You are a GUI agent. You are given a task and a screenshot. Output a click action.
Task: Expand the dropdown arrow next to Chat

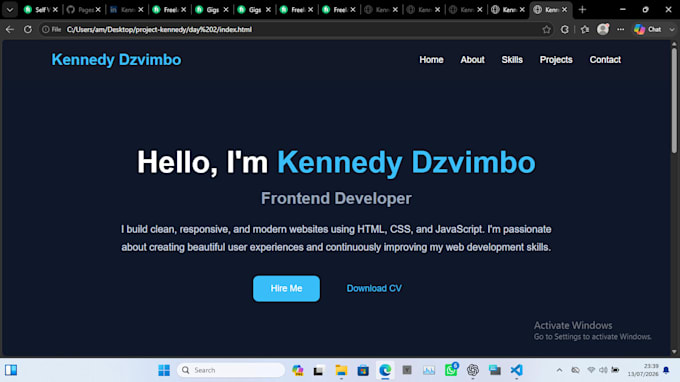pos(672,29)
